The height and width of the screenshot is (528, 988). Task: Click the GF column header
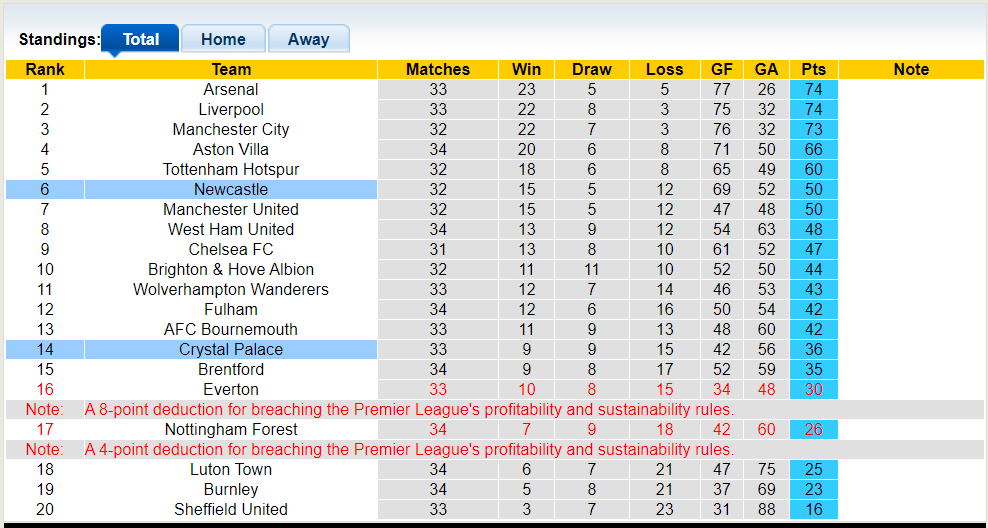click(x=721, y=69)
